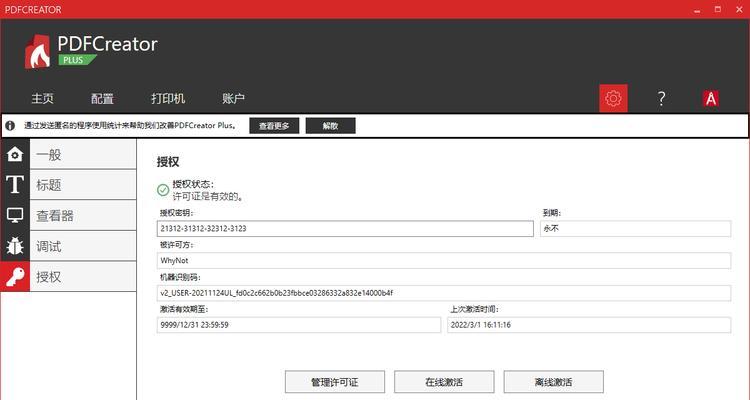Select the T icon for Title settings
750x400 pixels.
pyautogui.click(x=15, y=185)
